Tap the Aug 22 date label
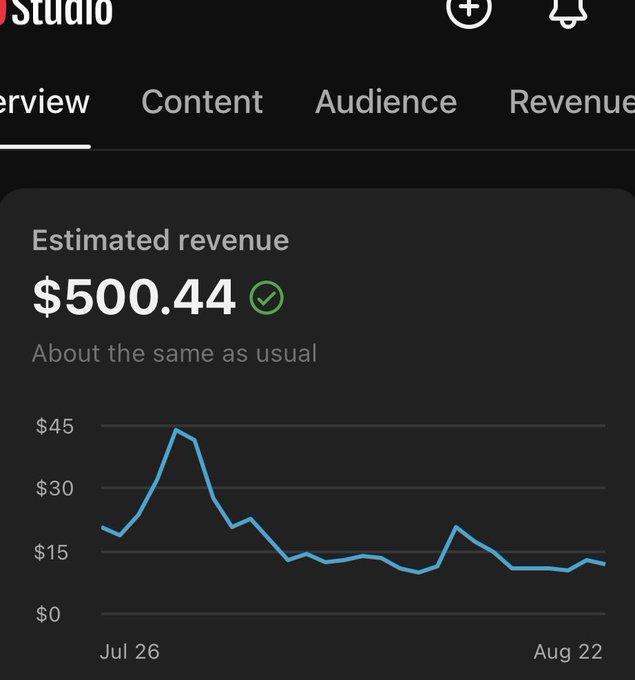 coord(568,652)
